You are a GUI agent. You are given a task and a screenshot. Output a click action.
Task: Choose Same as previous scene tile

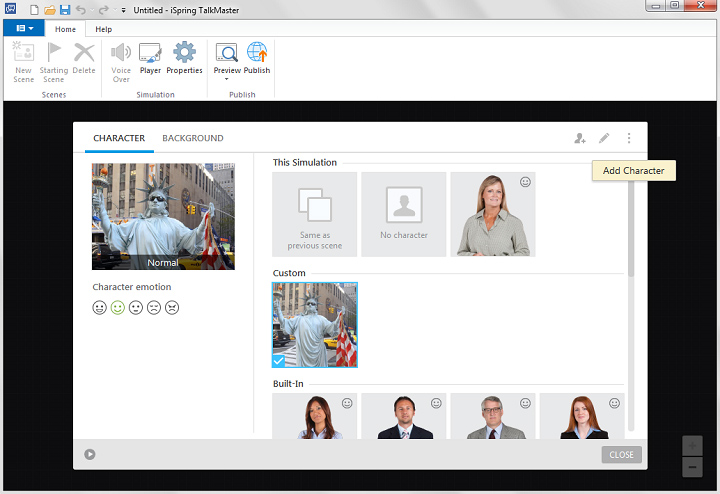click(315, 214)
